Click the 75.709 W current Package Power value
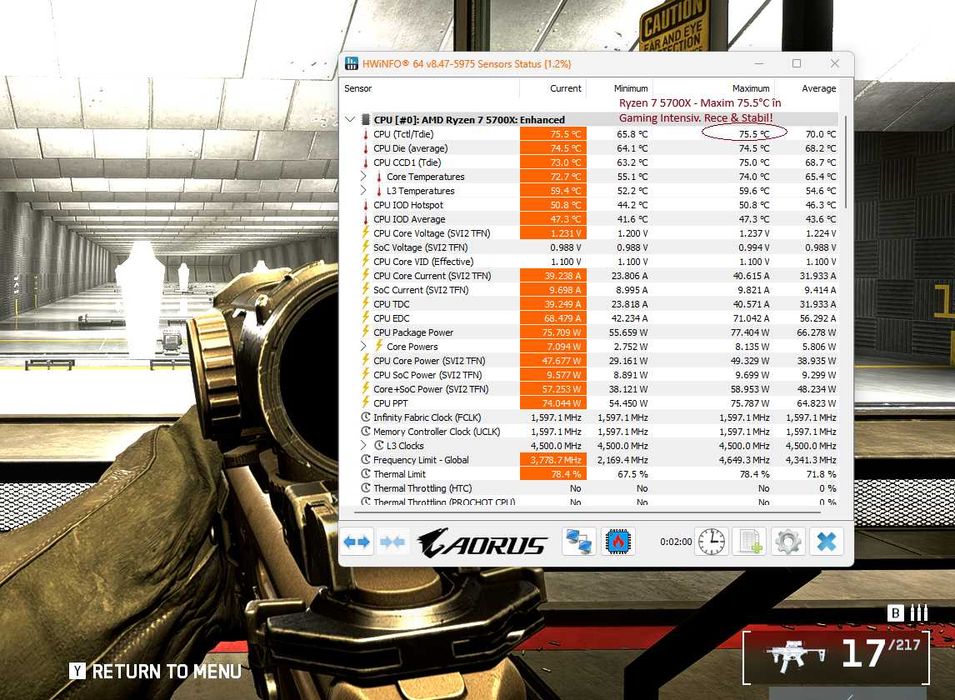 pyautogui.click(x=553, y=332)
